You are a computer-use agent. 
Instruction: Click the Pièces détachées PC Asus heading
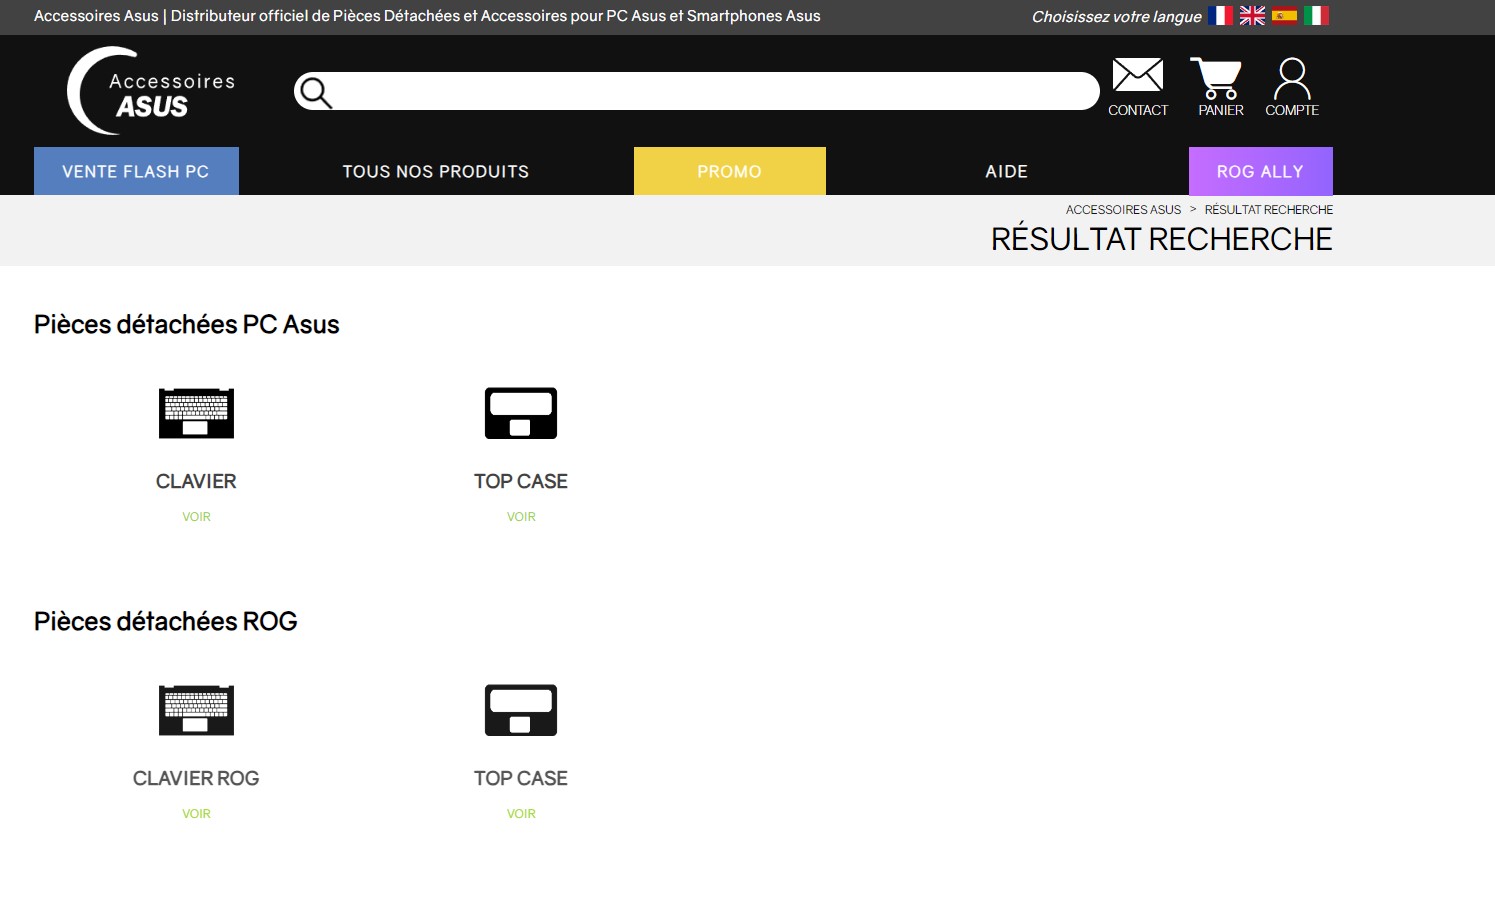[187, 325]
